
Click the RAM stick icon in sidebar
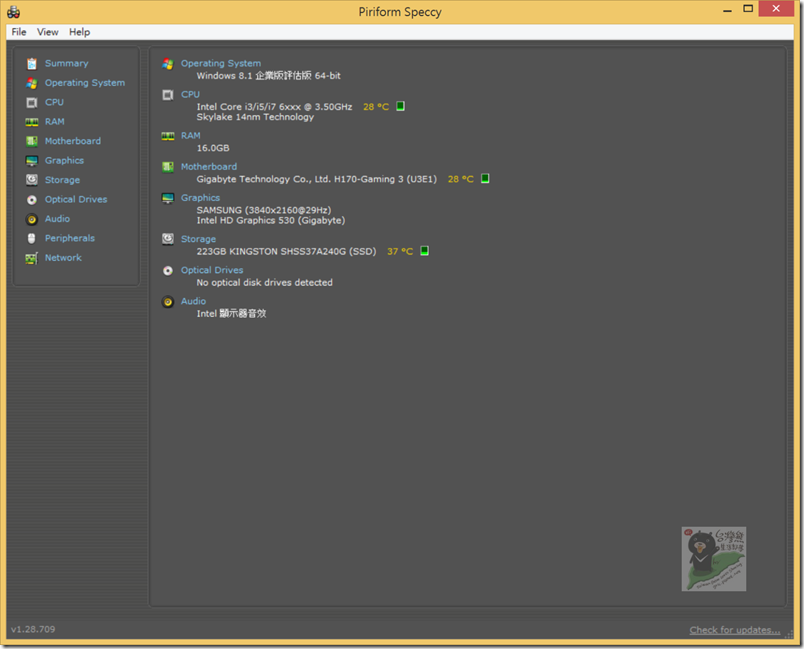32,122
